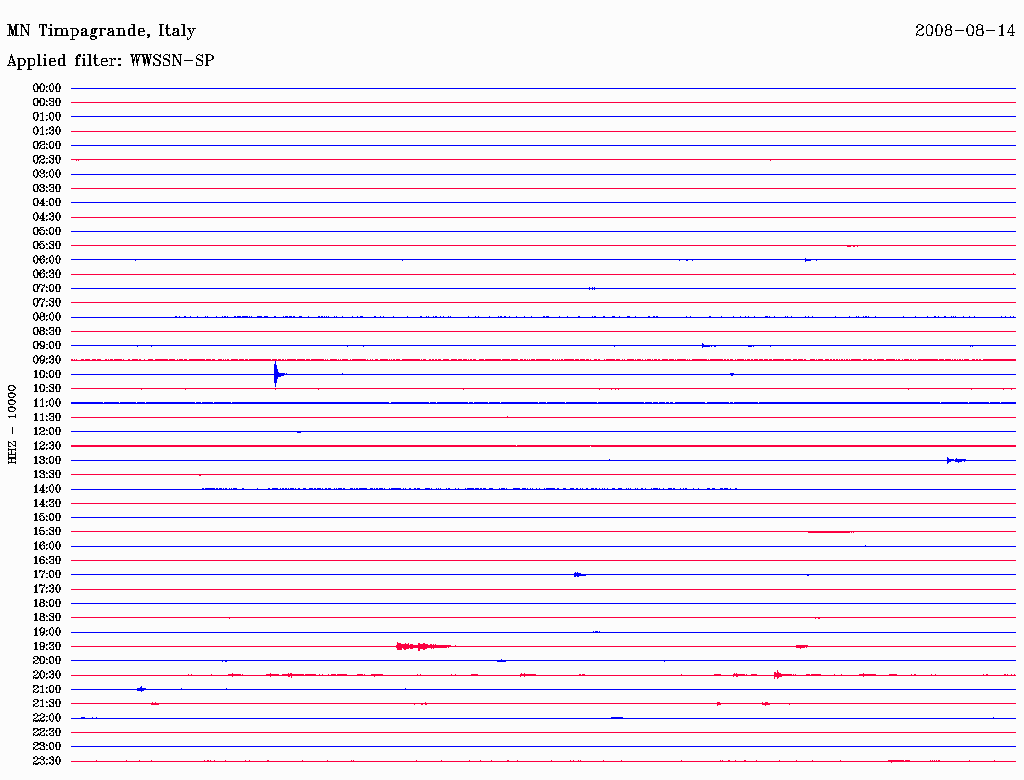Viewport: 1024px width, 780px height.
Task: Click the blue event at start of 21:00 trace
Action: point(142,689)
